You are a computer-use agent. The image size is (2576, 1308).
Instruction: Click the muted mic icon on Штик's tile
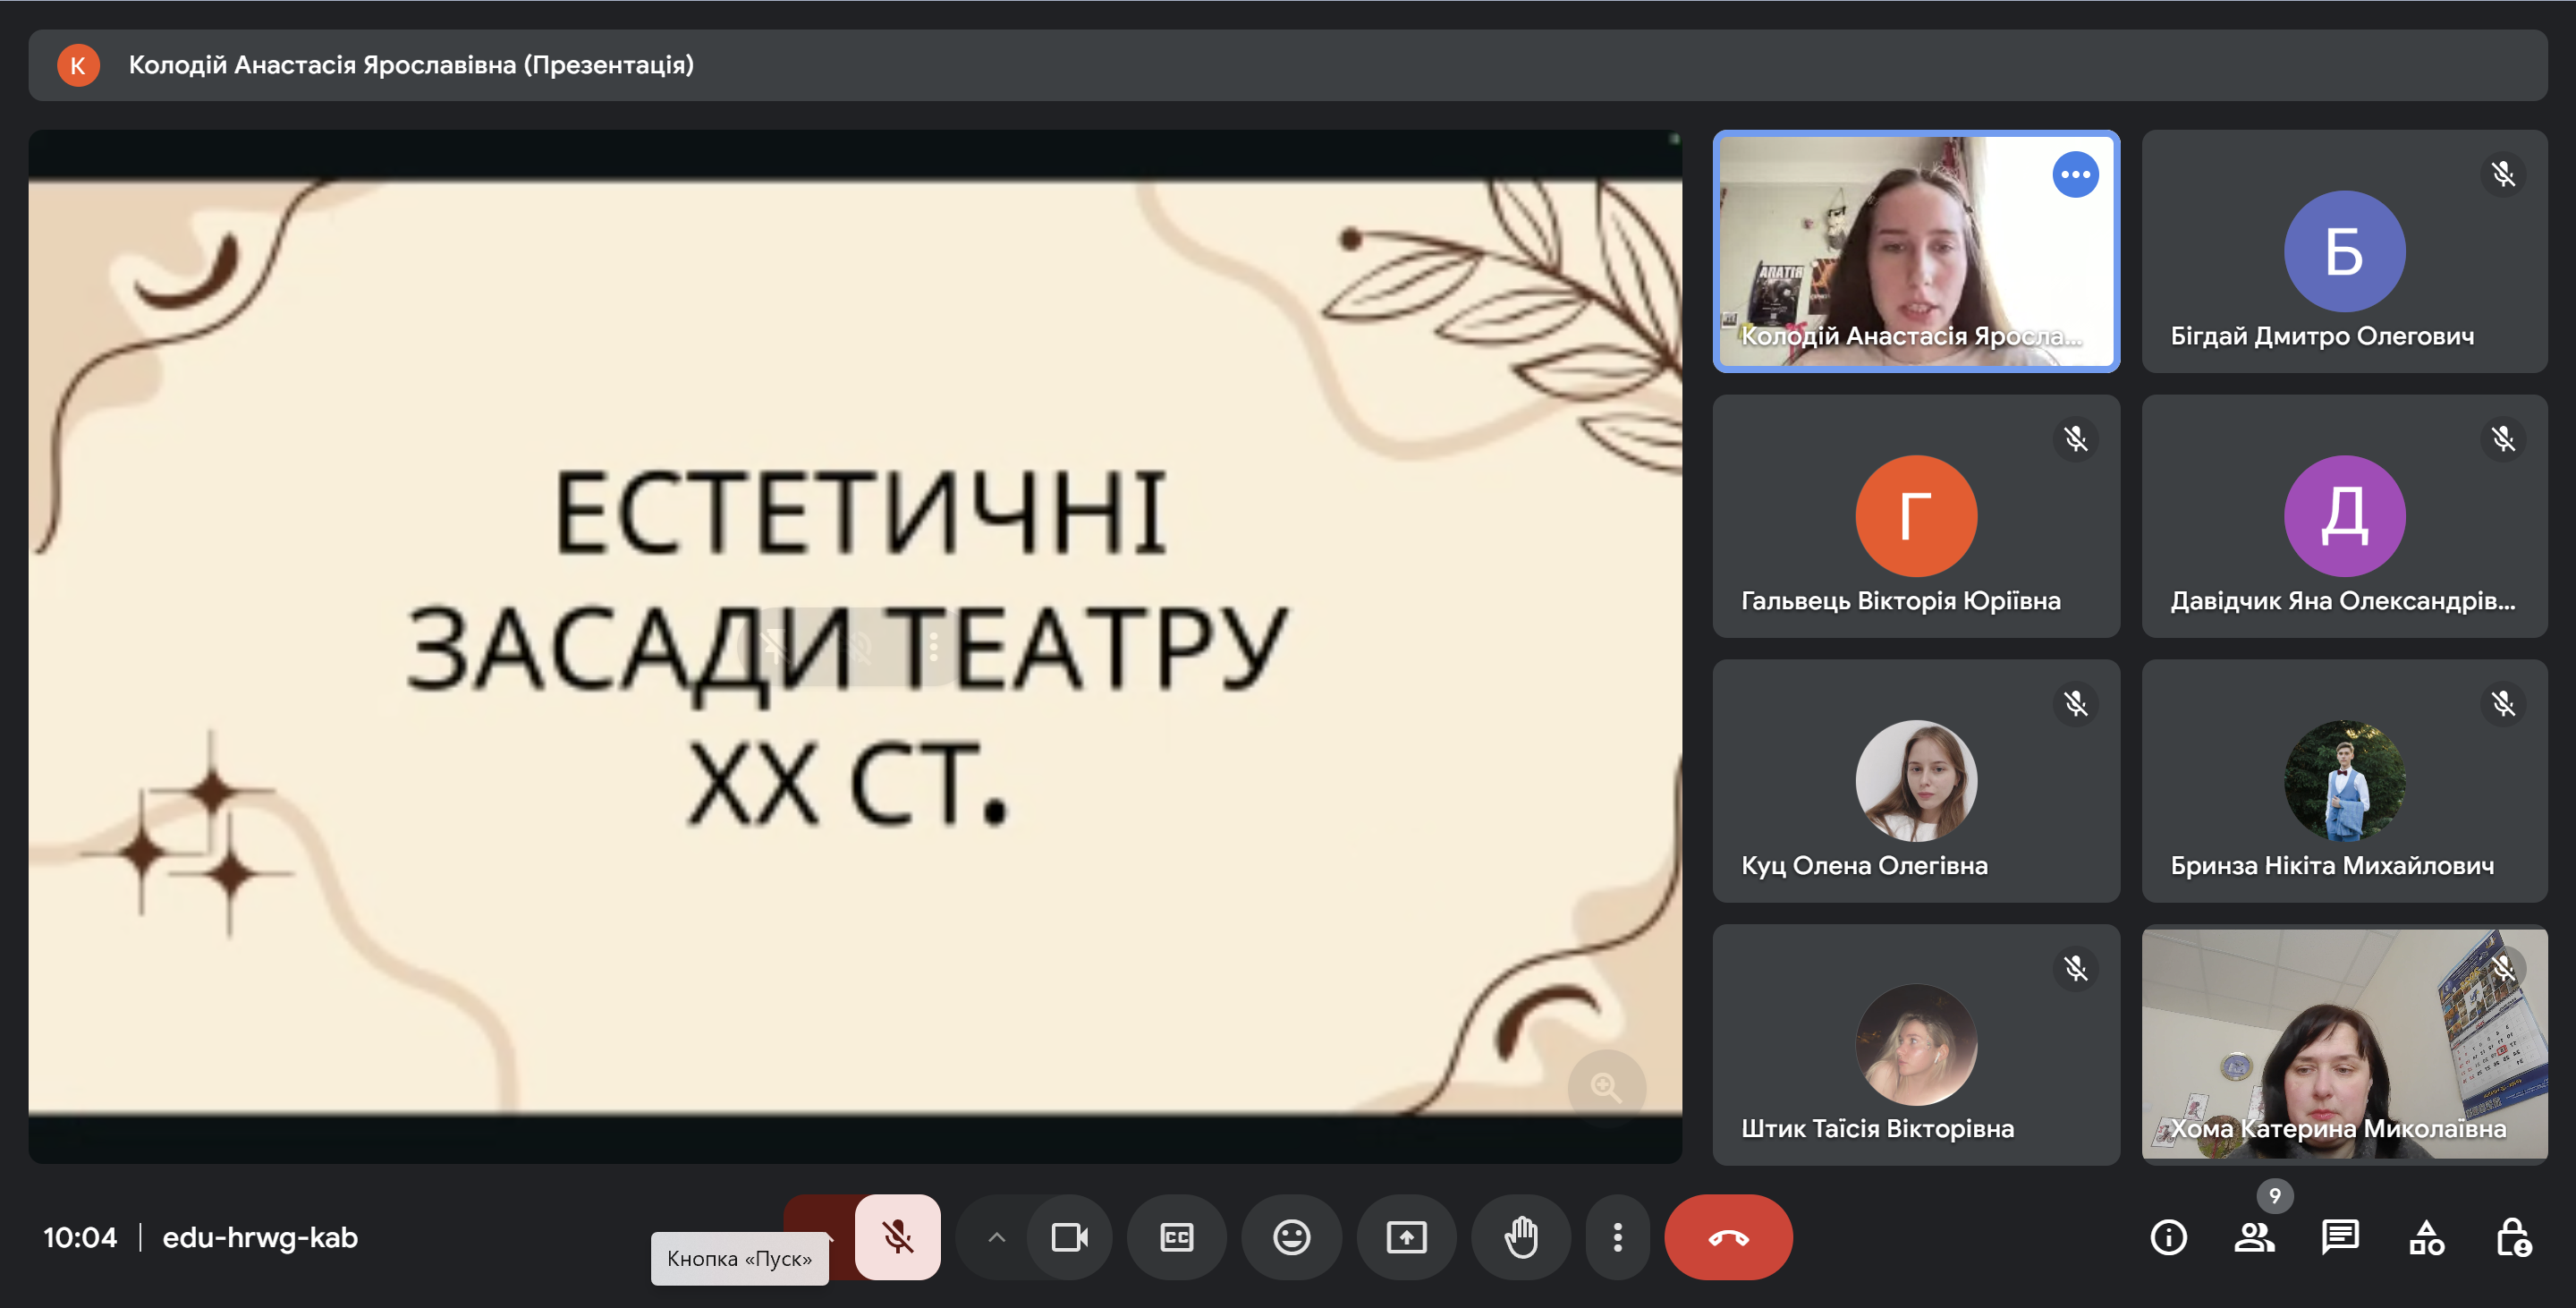tap(2075, 968)
